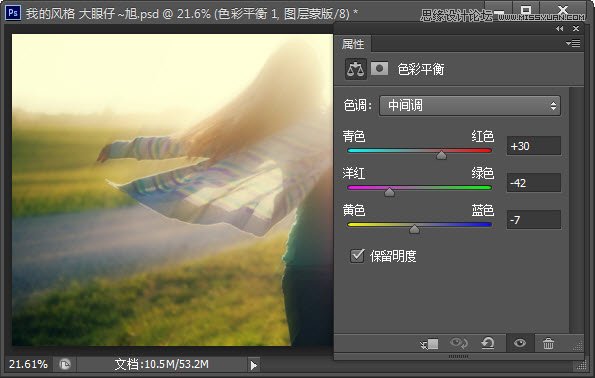The image size is (595, 378).
Task: Click the panel resize grip bar
Action: pos(458,356)
